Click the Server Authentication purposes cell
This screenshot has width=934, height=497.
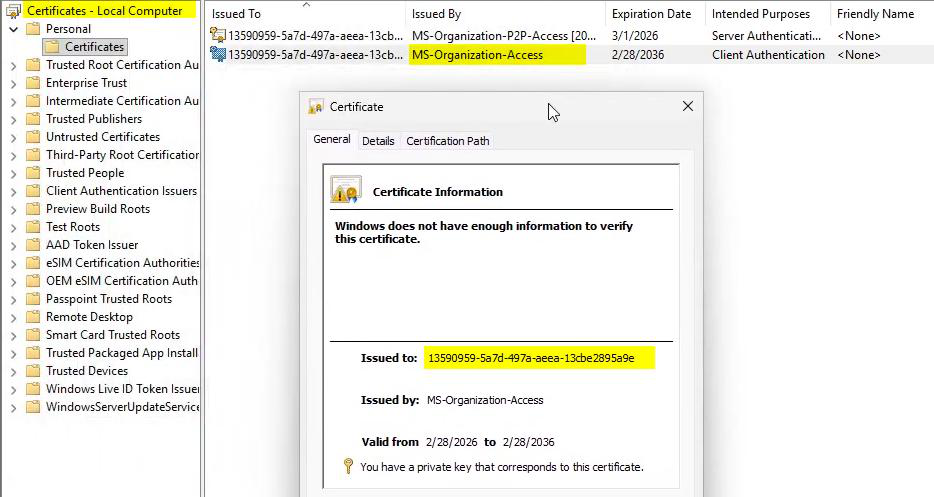click(766, 36)
